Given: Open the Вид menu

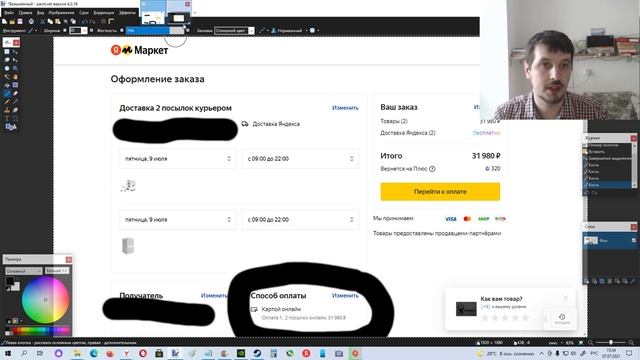Looking at the screenshot, I should pos(40,13).
